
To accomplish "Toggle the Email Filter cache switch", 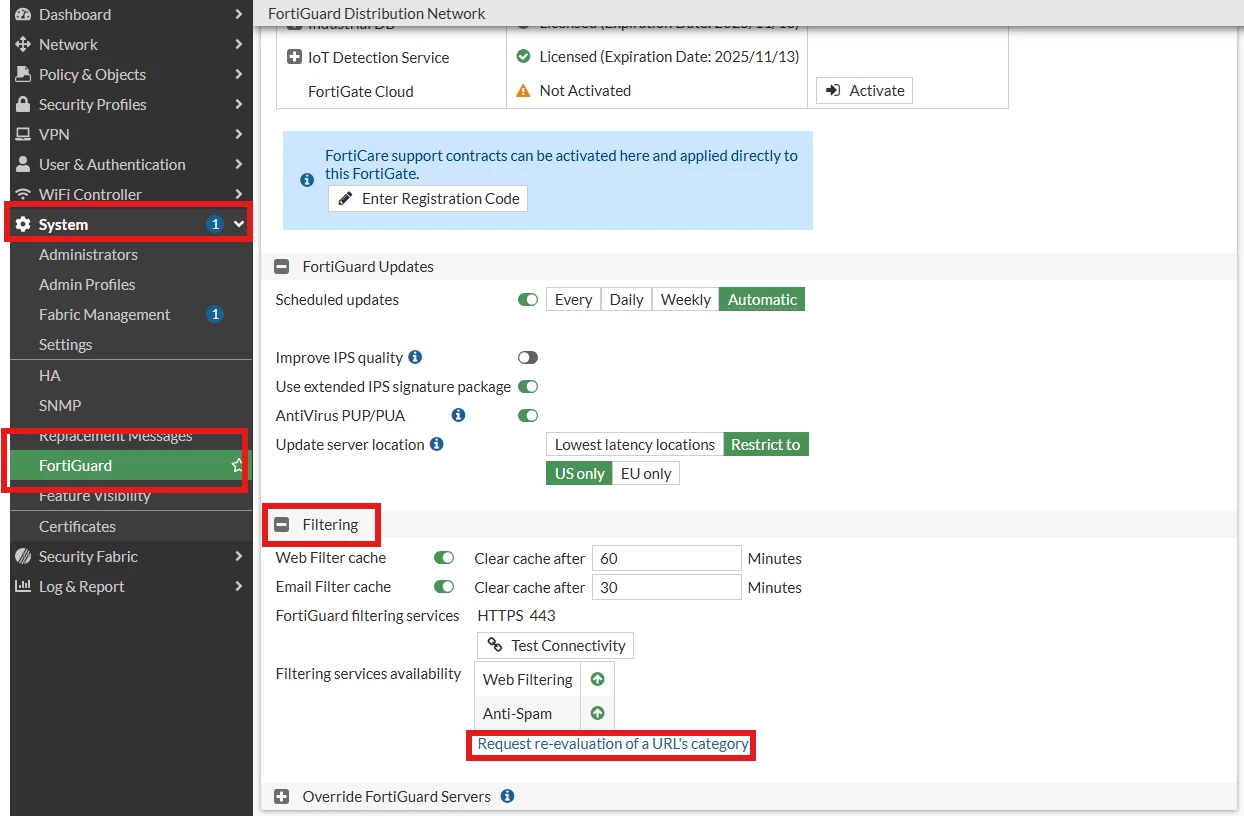I will [x=444, y=587].
